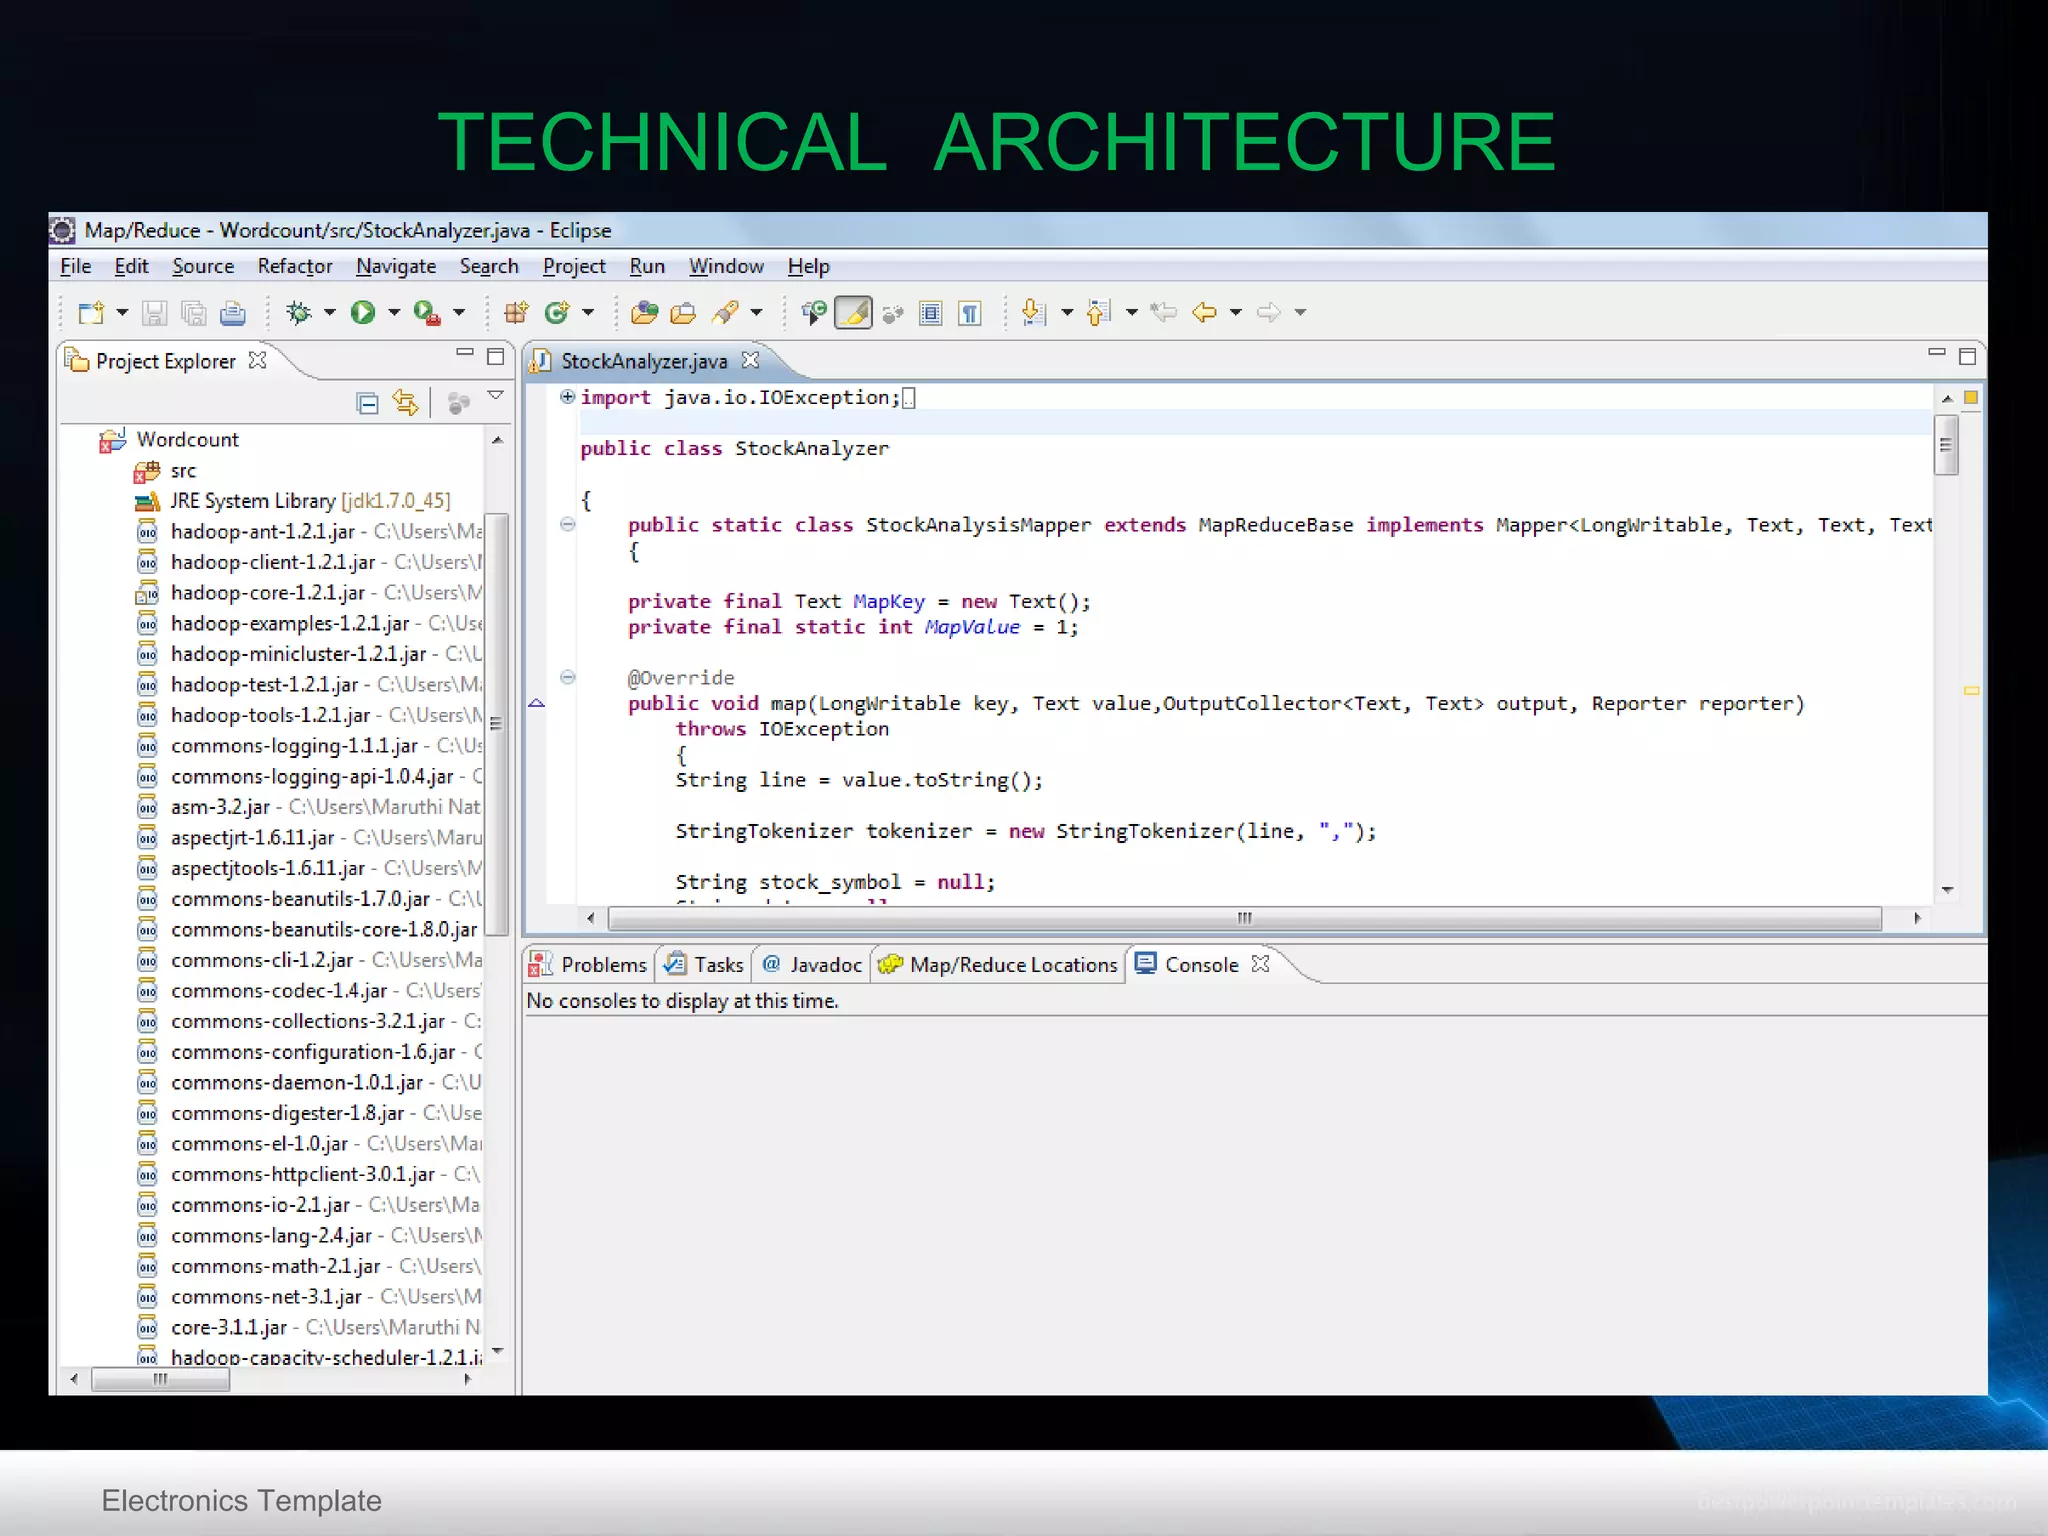2048x1536 pixels.
Task: Toggle Mark Occurrences highlighter
Action: point(853,313)
